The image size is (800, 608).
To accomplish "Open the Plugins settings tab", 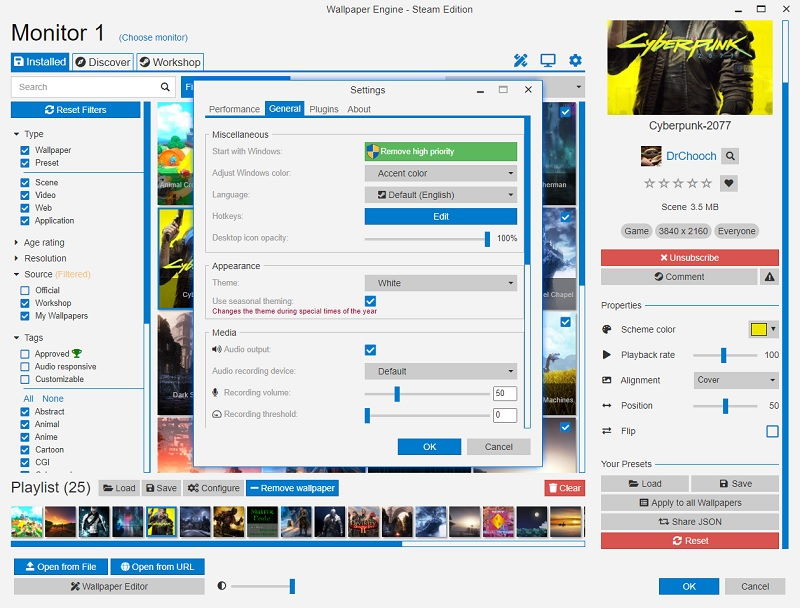I will [324, 110].
